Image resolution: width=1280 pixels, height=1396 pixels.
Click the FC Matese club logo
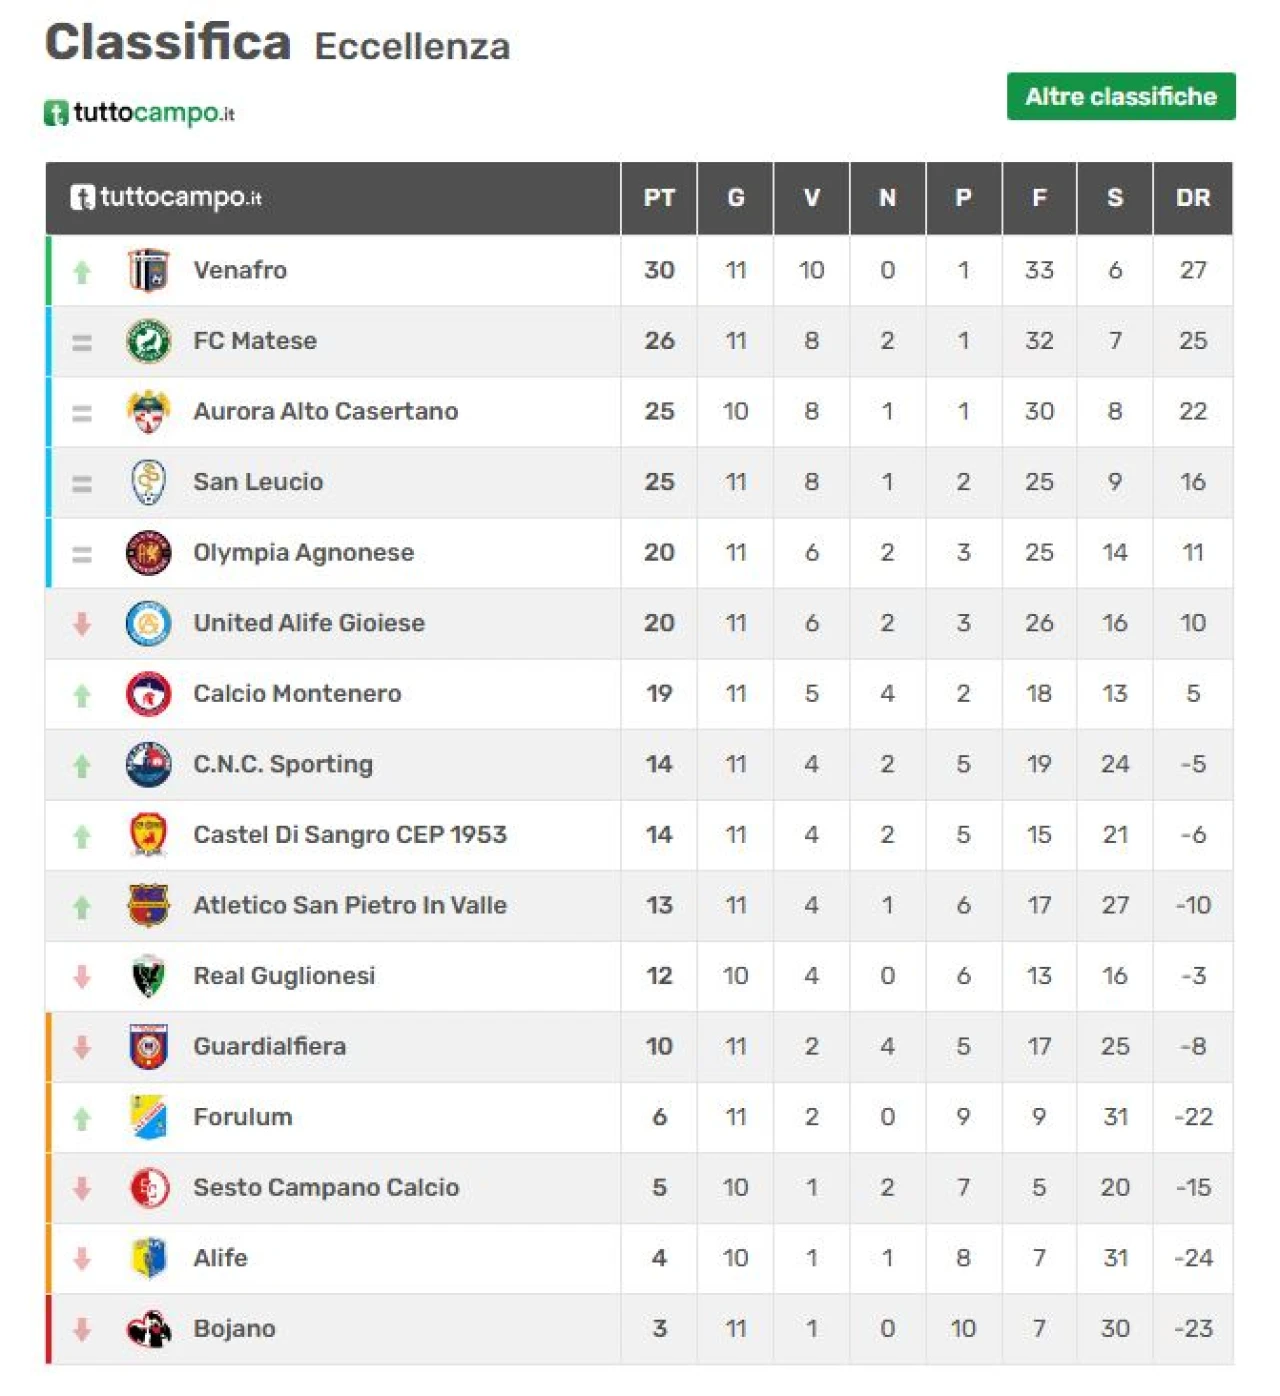pyautogui.click(x=148, y=341)
